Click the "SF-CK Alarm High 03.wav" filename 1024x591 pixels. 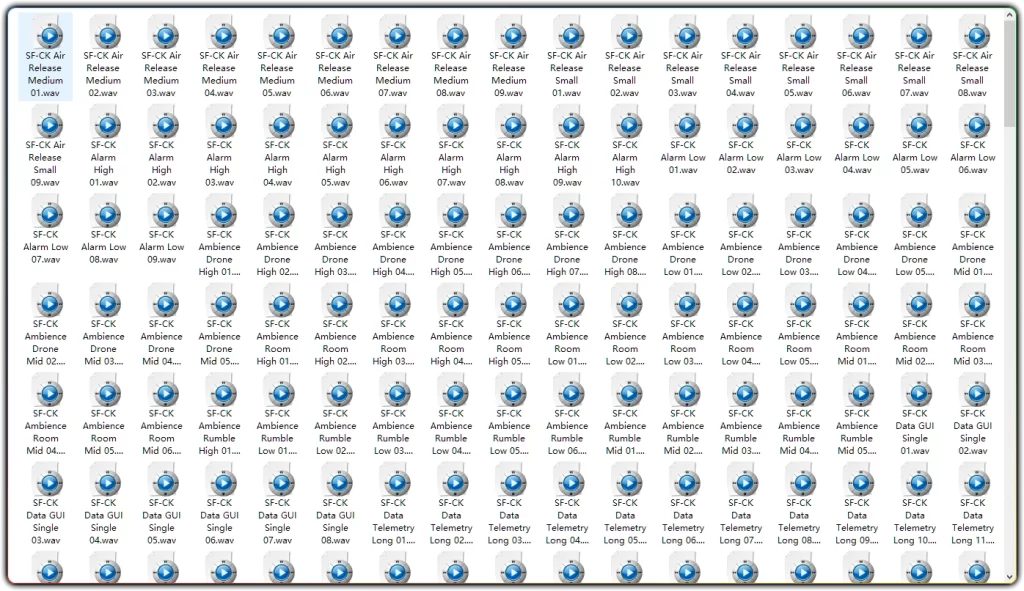pos(219,164)
